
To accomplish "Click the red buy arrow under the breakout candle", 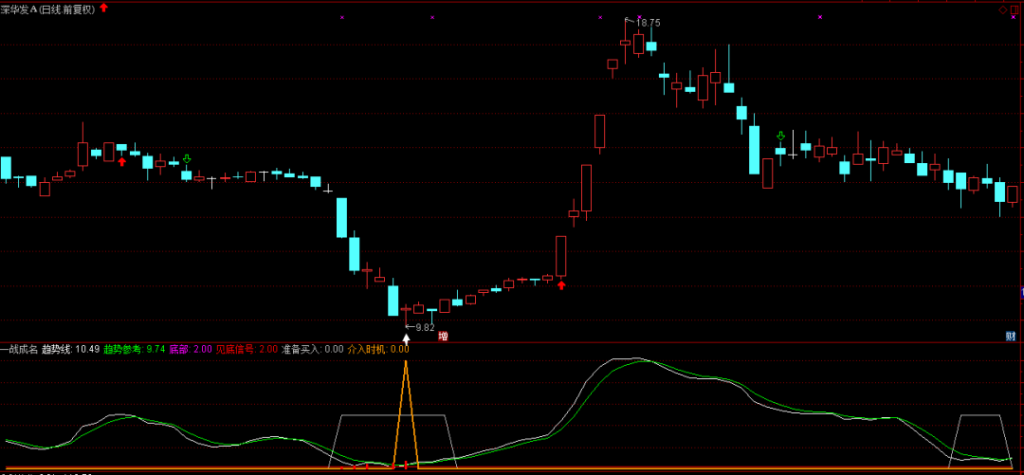I will coord(561,286).
